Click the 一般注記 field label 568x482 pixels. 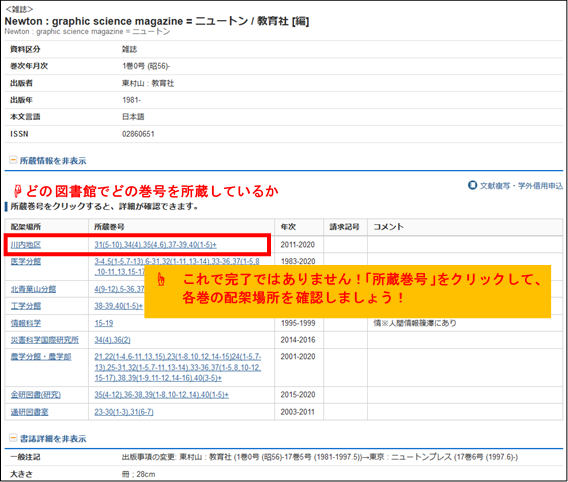tap(25, 457)
